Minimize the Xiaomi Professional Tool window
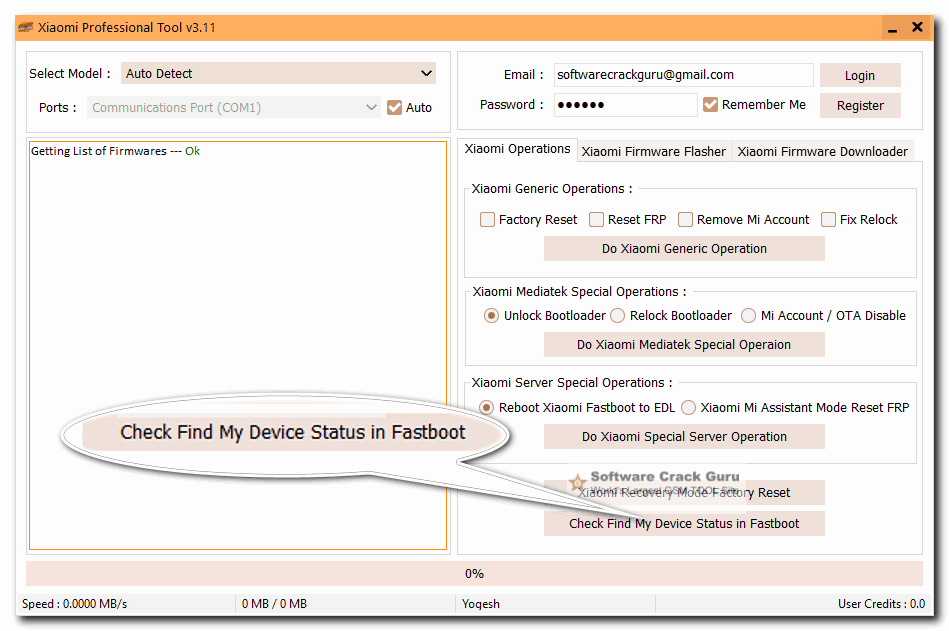The image size is (949, 631). (892, 28)
